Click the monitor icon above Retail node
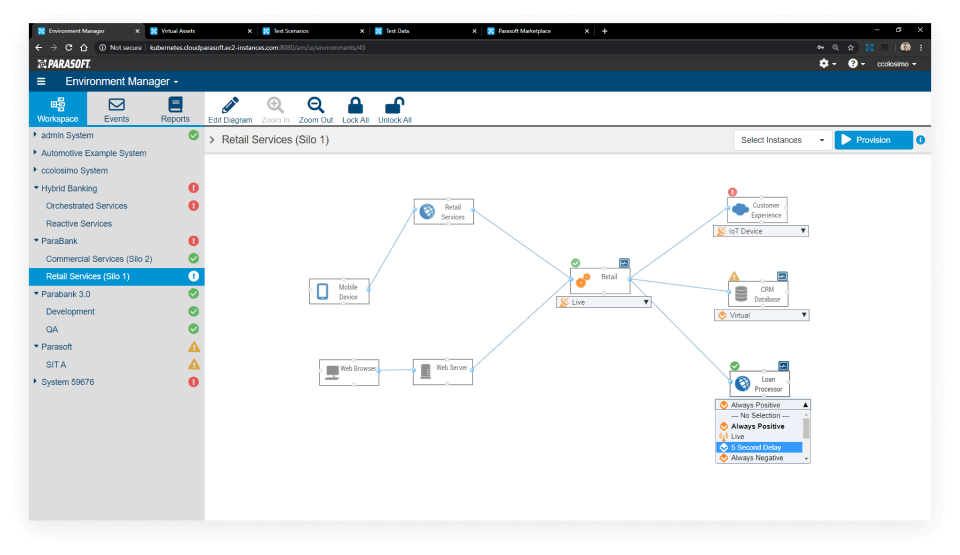 (624, 263)
